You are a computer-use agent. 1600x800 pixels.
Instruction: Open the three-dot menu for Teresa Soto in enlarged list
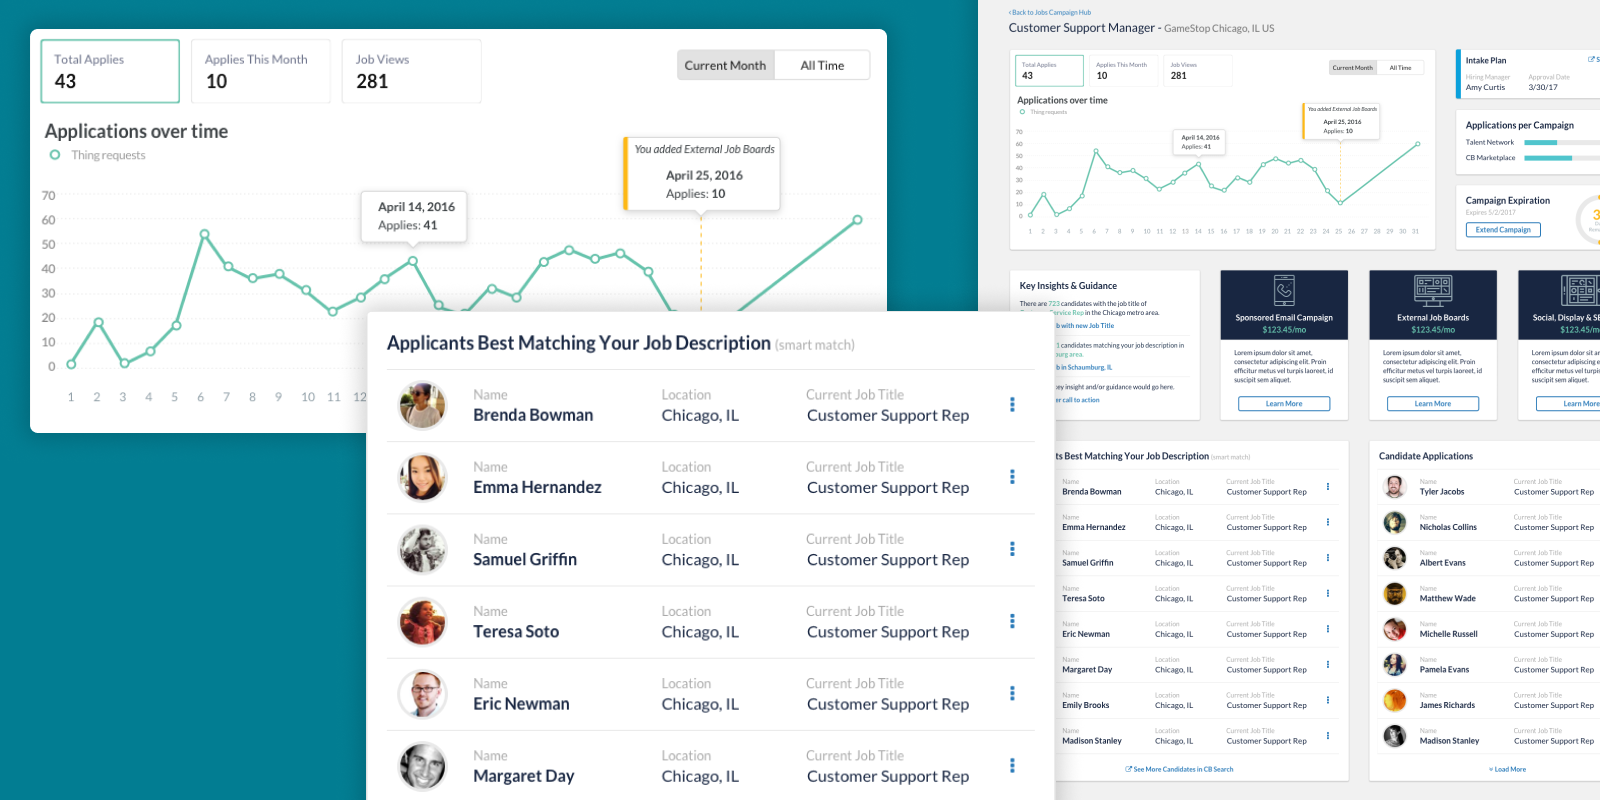click(1012, 621)
